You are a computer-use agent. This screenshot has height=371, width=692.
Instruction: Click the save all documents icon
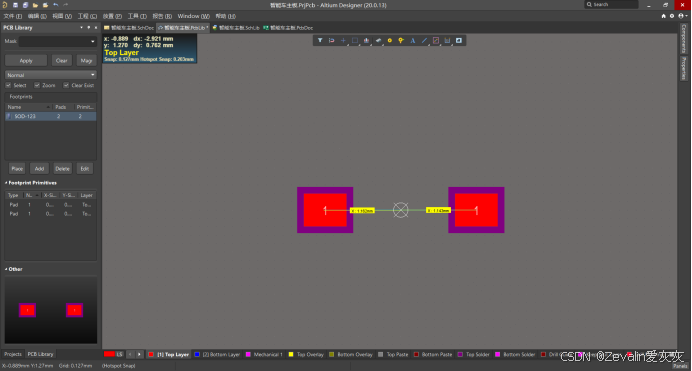[25, 5]
